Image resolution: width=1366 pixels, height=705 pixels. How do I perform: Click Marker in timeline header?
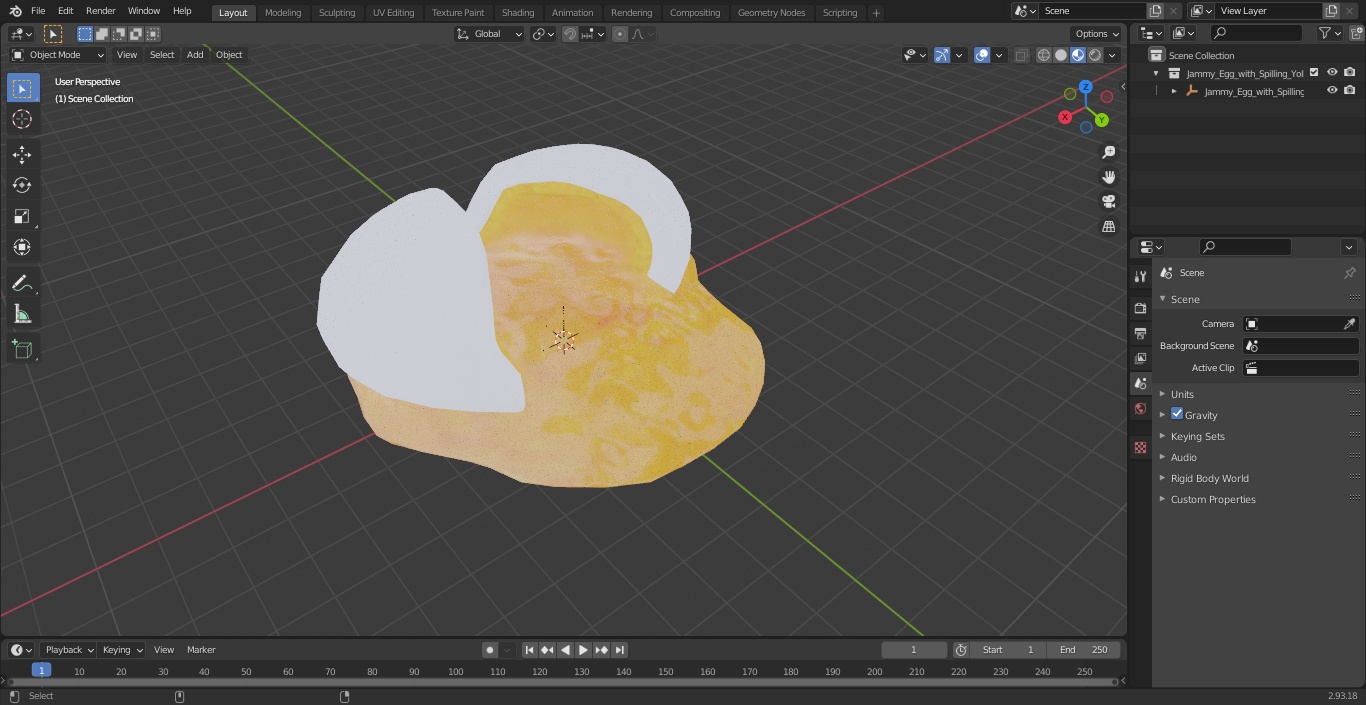[201, 650]
